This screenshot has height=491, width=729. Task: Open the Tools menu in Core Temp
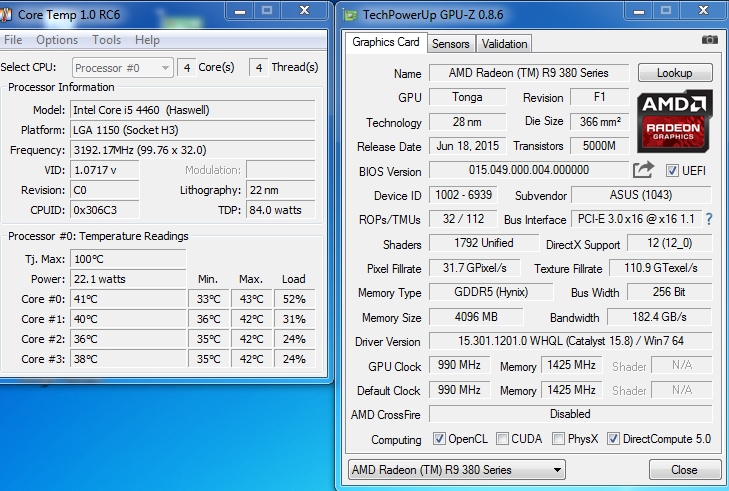pyautogui.click(x=106, y=40)
